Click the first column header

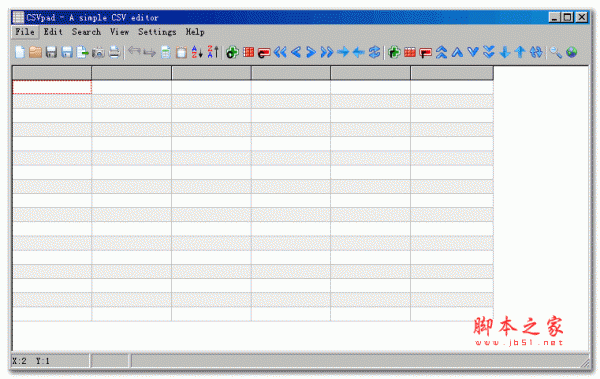tap(52, 73)
